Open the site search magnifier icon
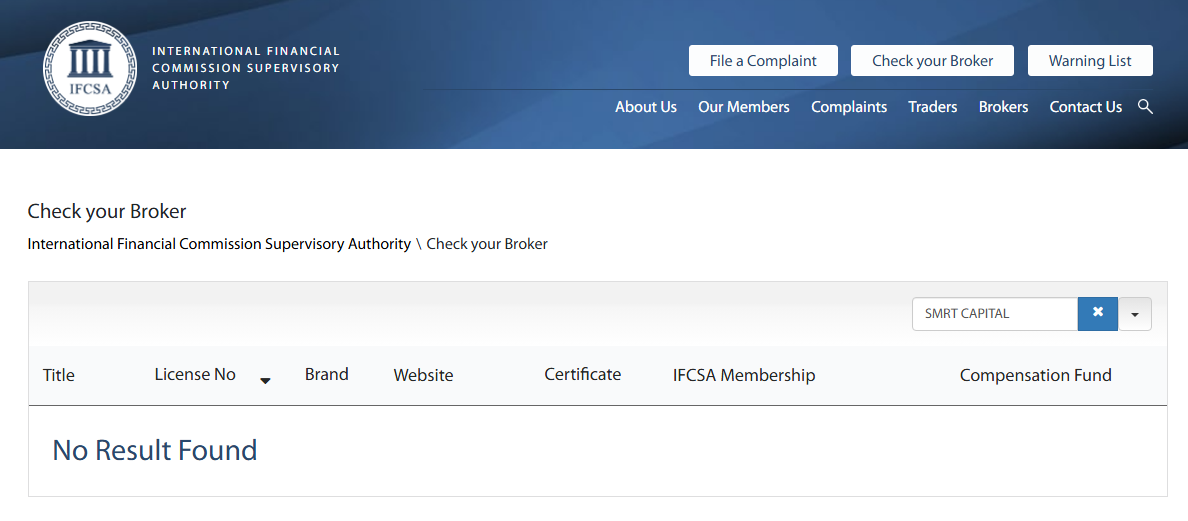 (1146, 107)
